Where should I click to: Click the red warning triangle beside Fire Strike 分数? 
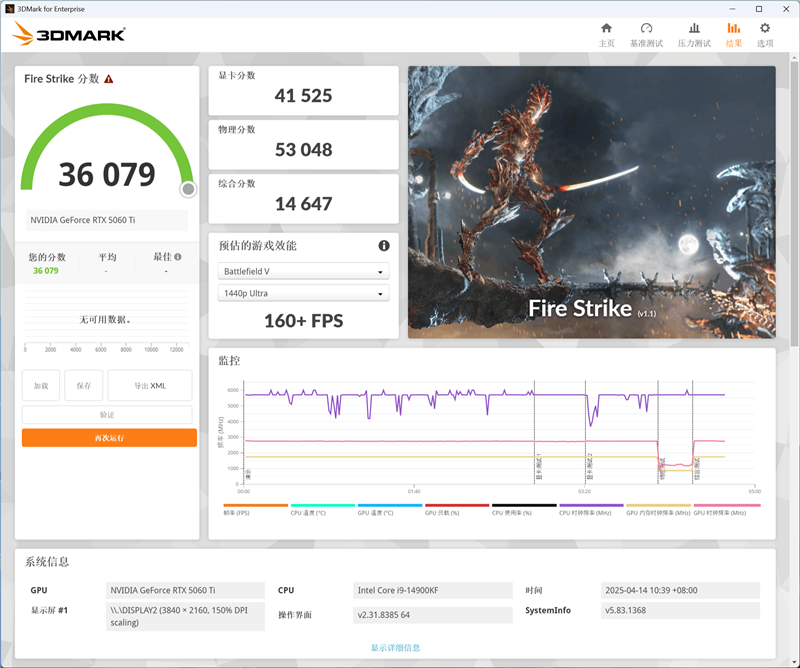click(109, 79)
